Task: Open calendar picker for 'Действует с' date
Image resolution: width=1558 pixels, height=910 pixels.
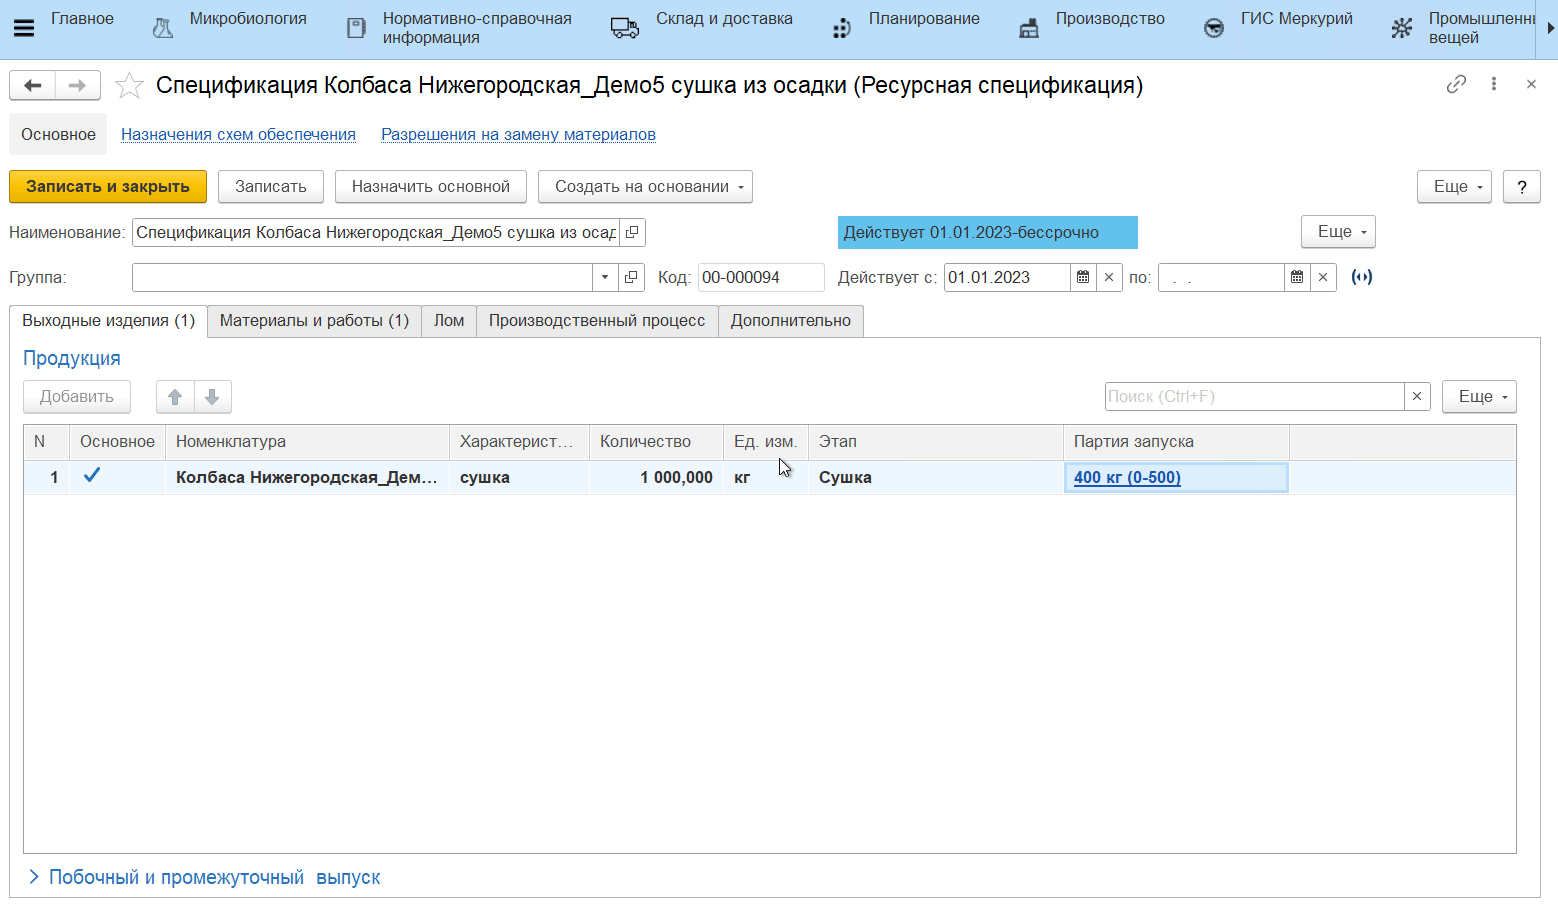Action: 1083,277
